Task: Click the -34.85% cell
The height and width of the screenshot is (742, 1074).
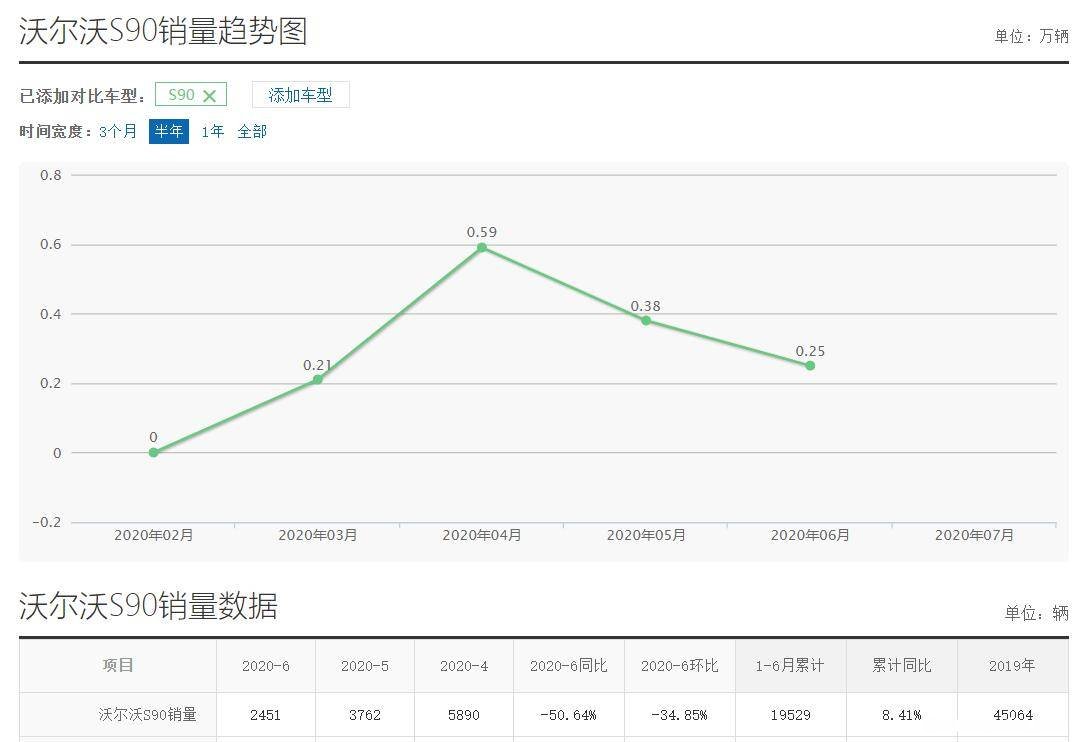Action: 679,715
